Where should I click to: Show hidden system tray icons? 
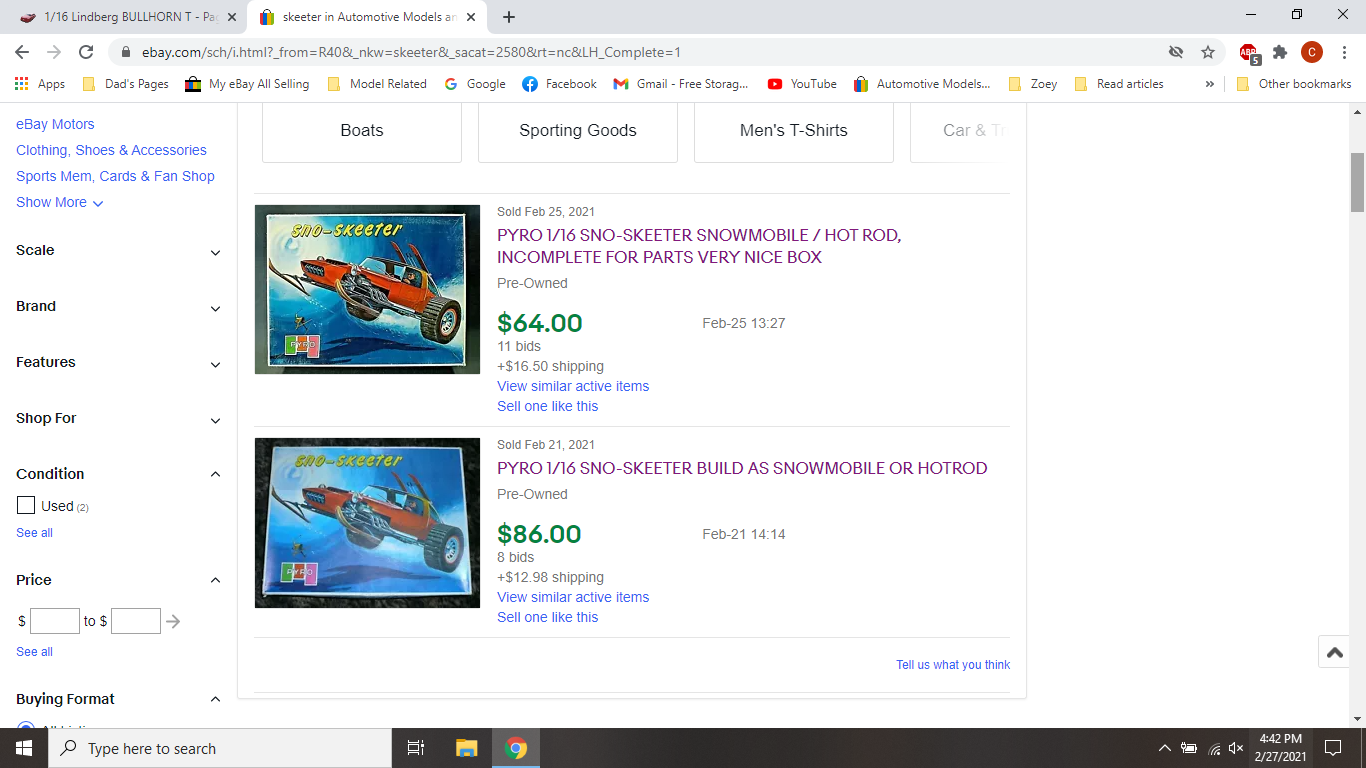[x=1164, y=748]
